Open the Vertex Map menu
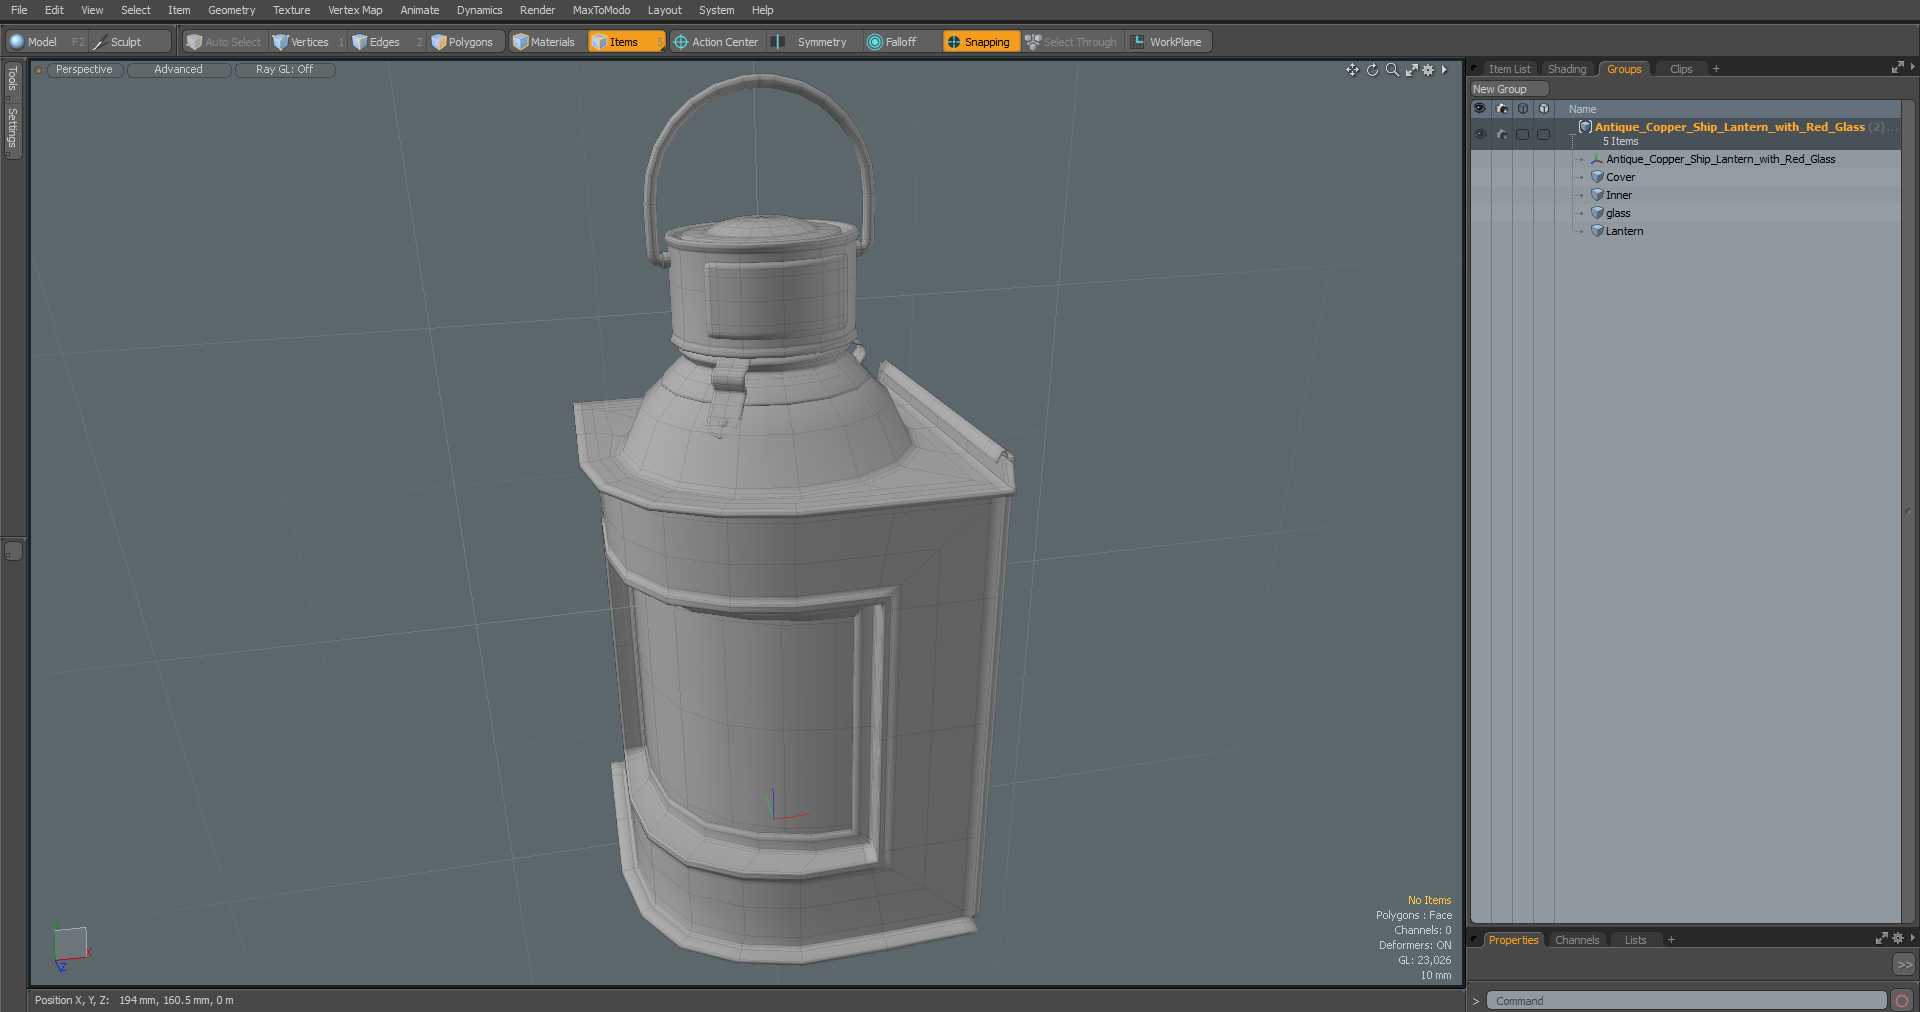The image size is (1920, 1012). coord(355,10)
